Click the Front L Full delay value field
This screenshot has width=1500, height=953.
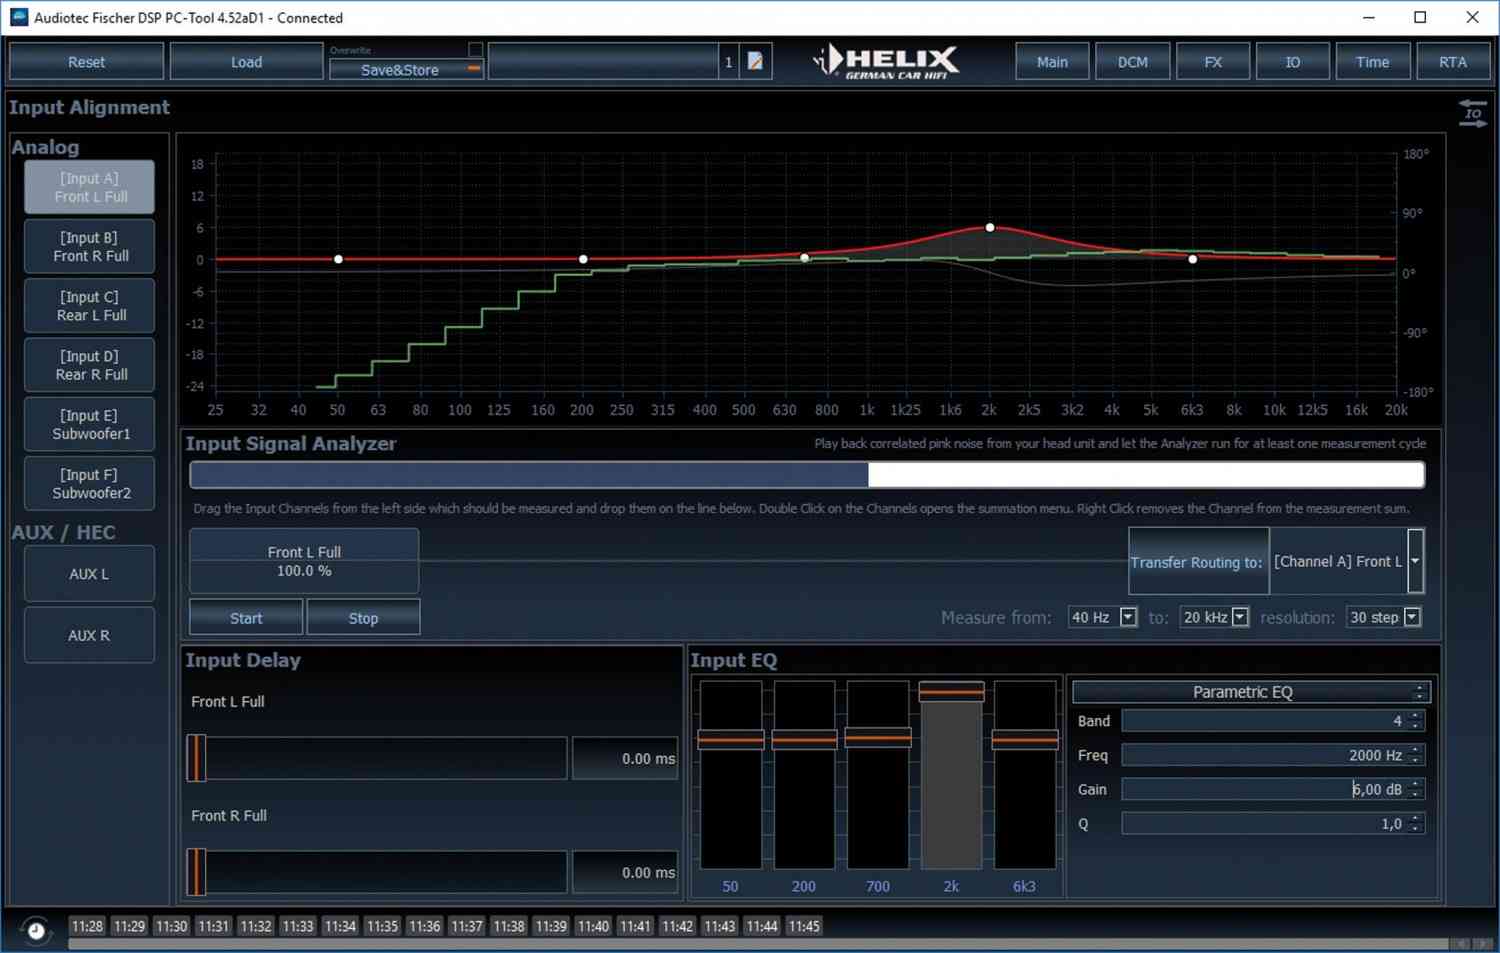(x=625, y=759)
